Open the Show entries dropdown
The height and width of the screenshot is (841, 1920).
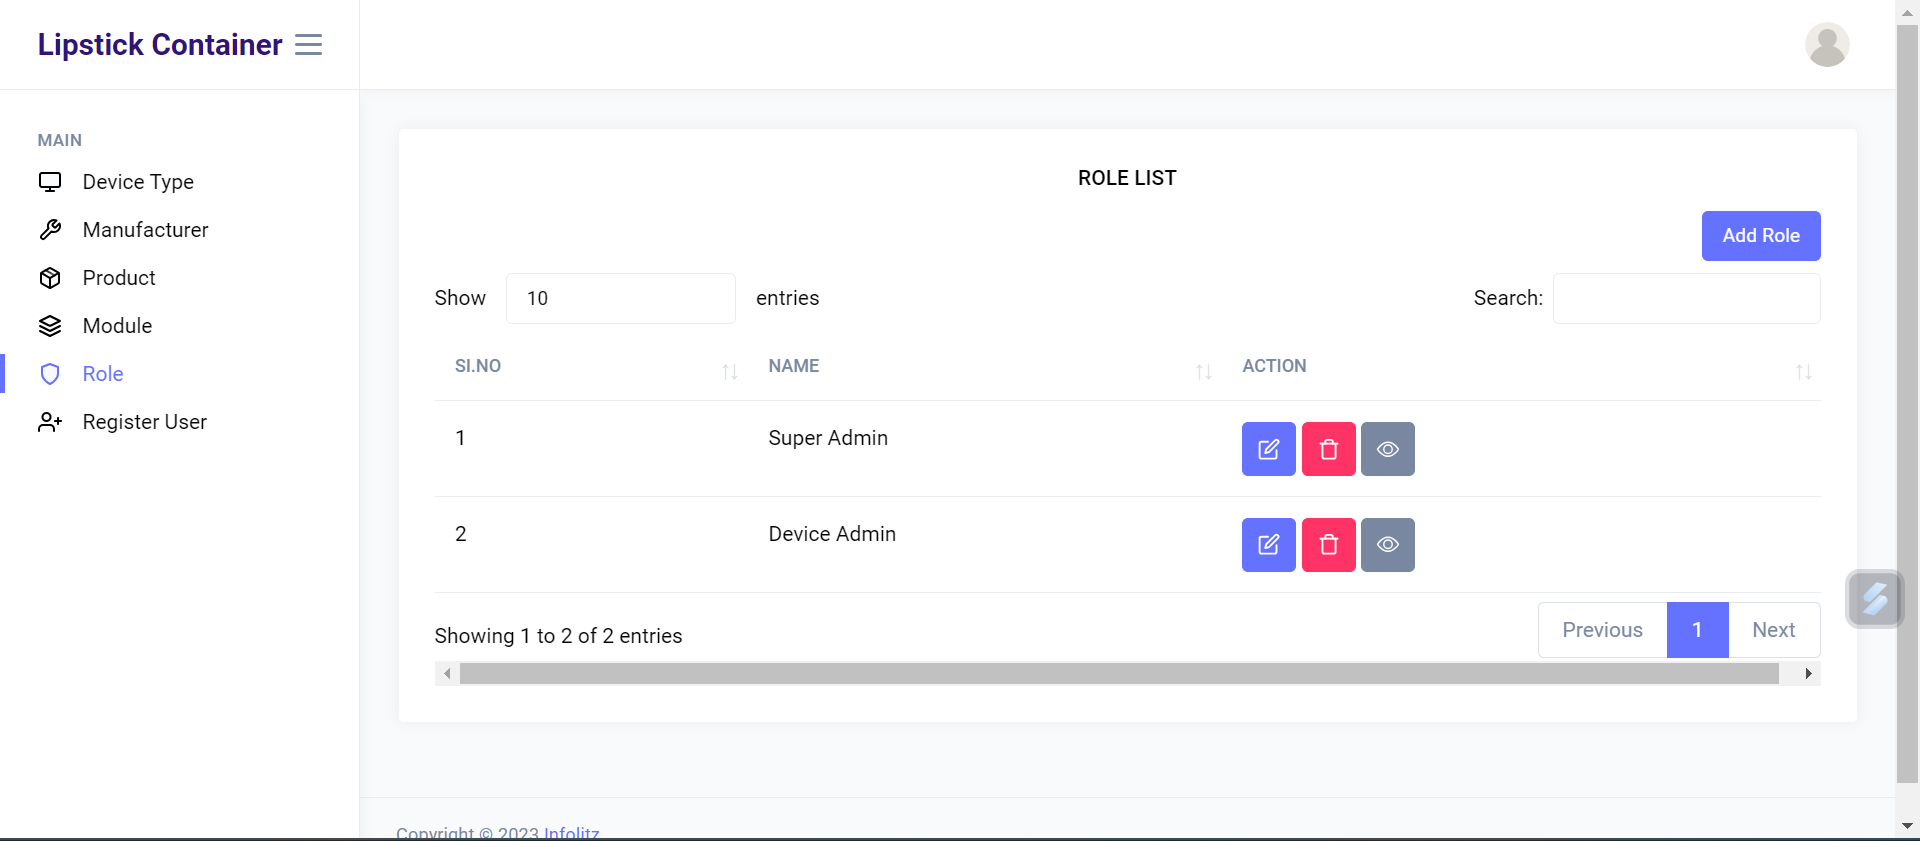tap(620, 298)
